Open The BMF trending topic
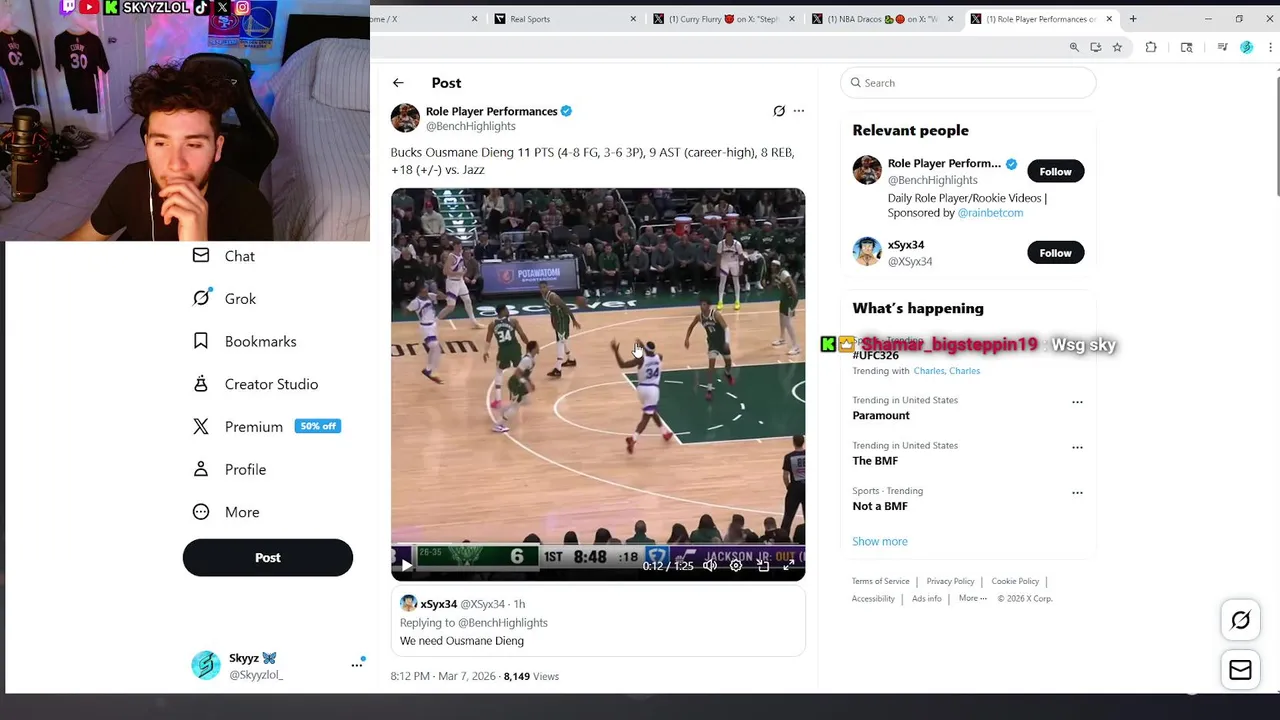This screenshot has width=1280, height=720. pyautogui.click(x=875, y=461)
